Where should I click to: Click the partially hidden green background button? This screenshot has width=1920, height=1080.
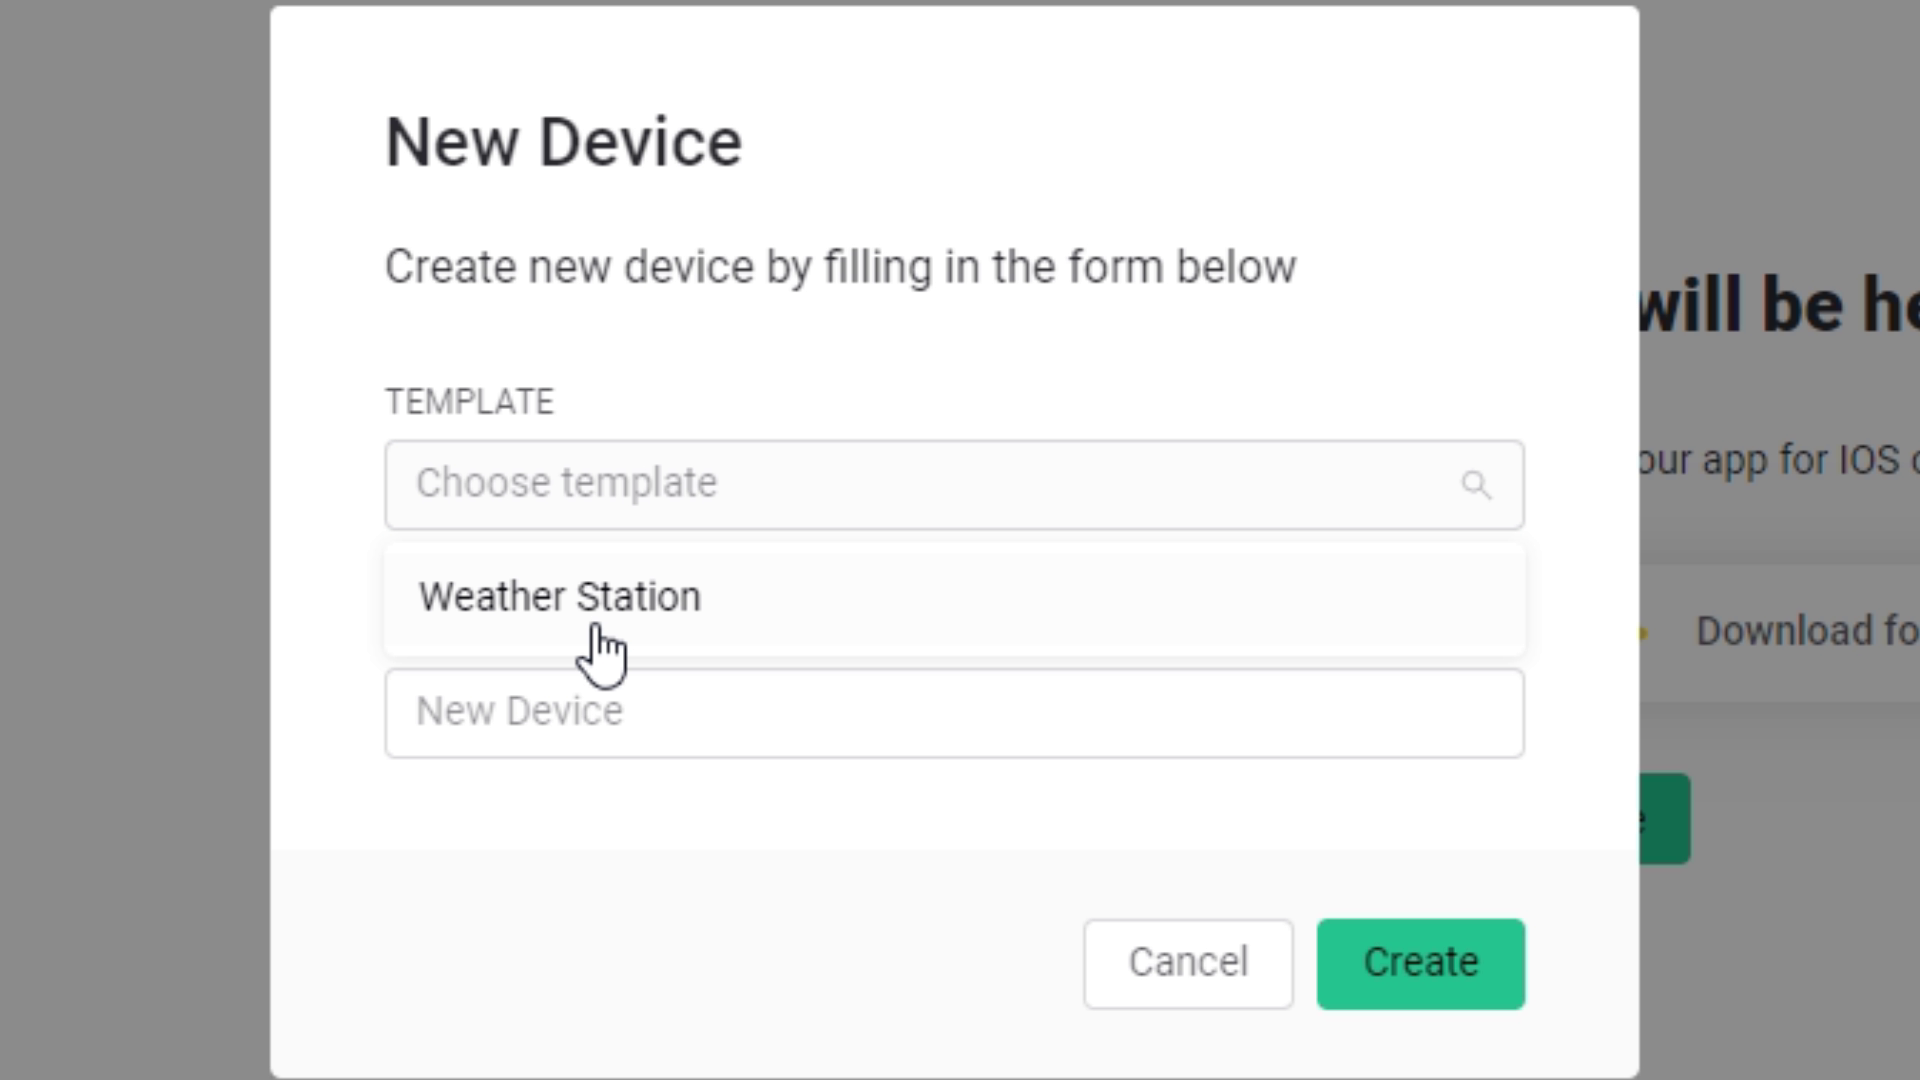(1666, 819)
